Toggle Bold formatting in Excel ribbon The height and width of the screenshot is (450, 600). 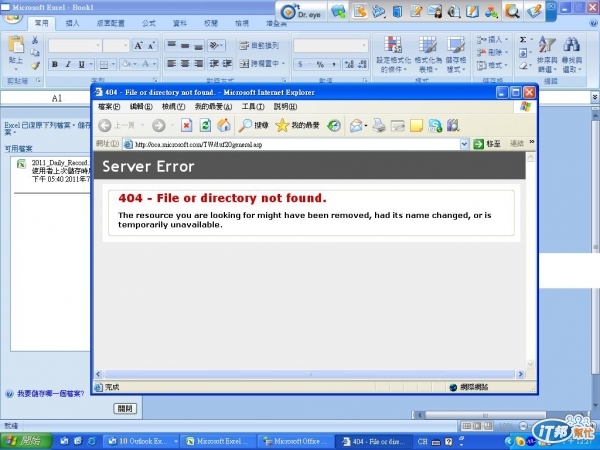pyautogui.click(x=55, y=64)
